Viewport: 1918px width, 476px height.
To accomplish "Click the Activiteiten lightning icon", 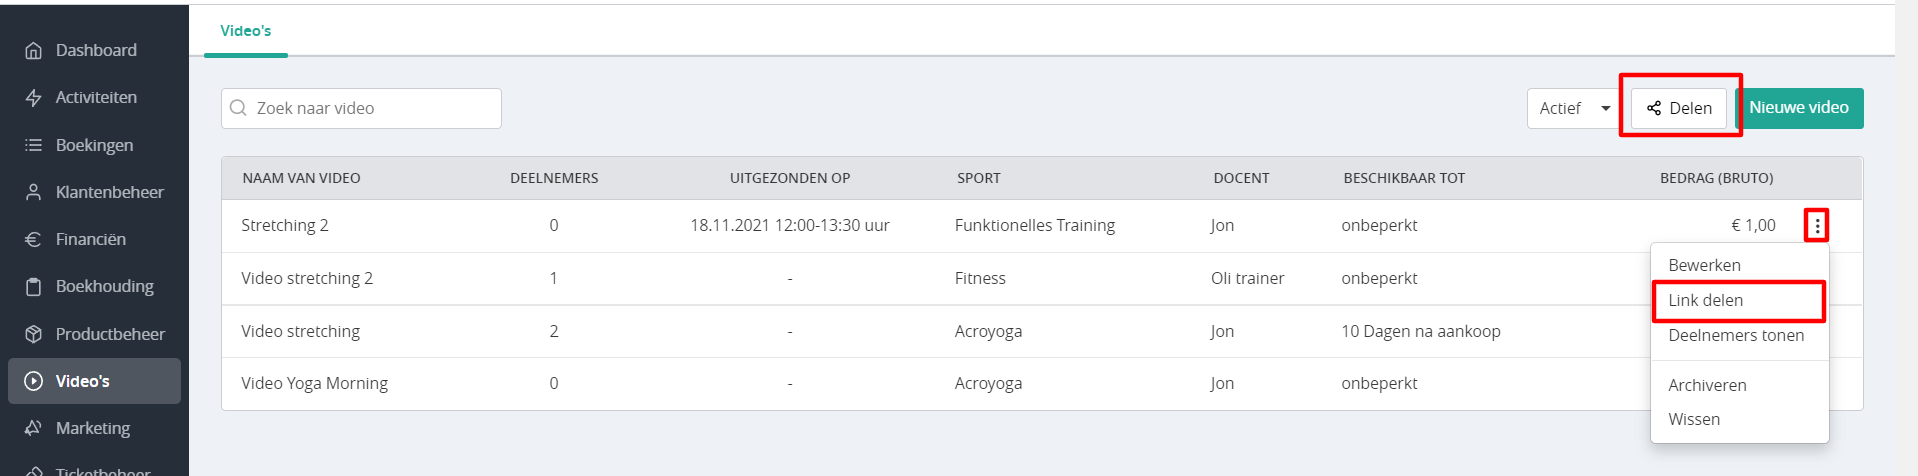I will tap(34, 97).
